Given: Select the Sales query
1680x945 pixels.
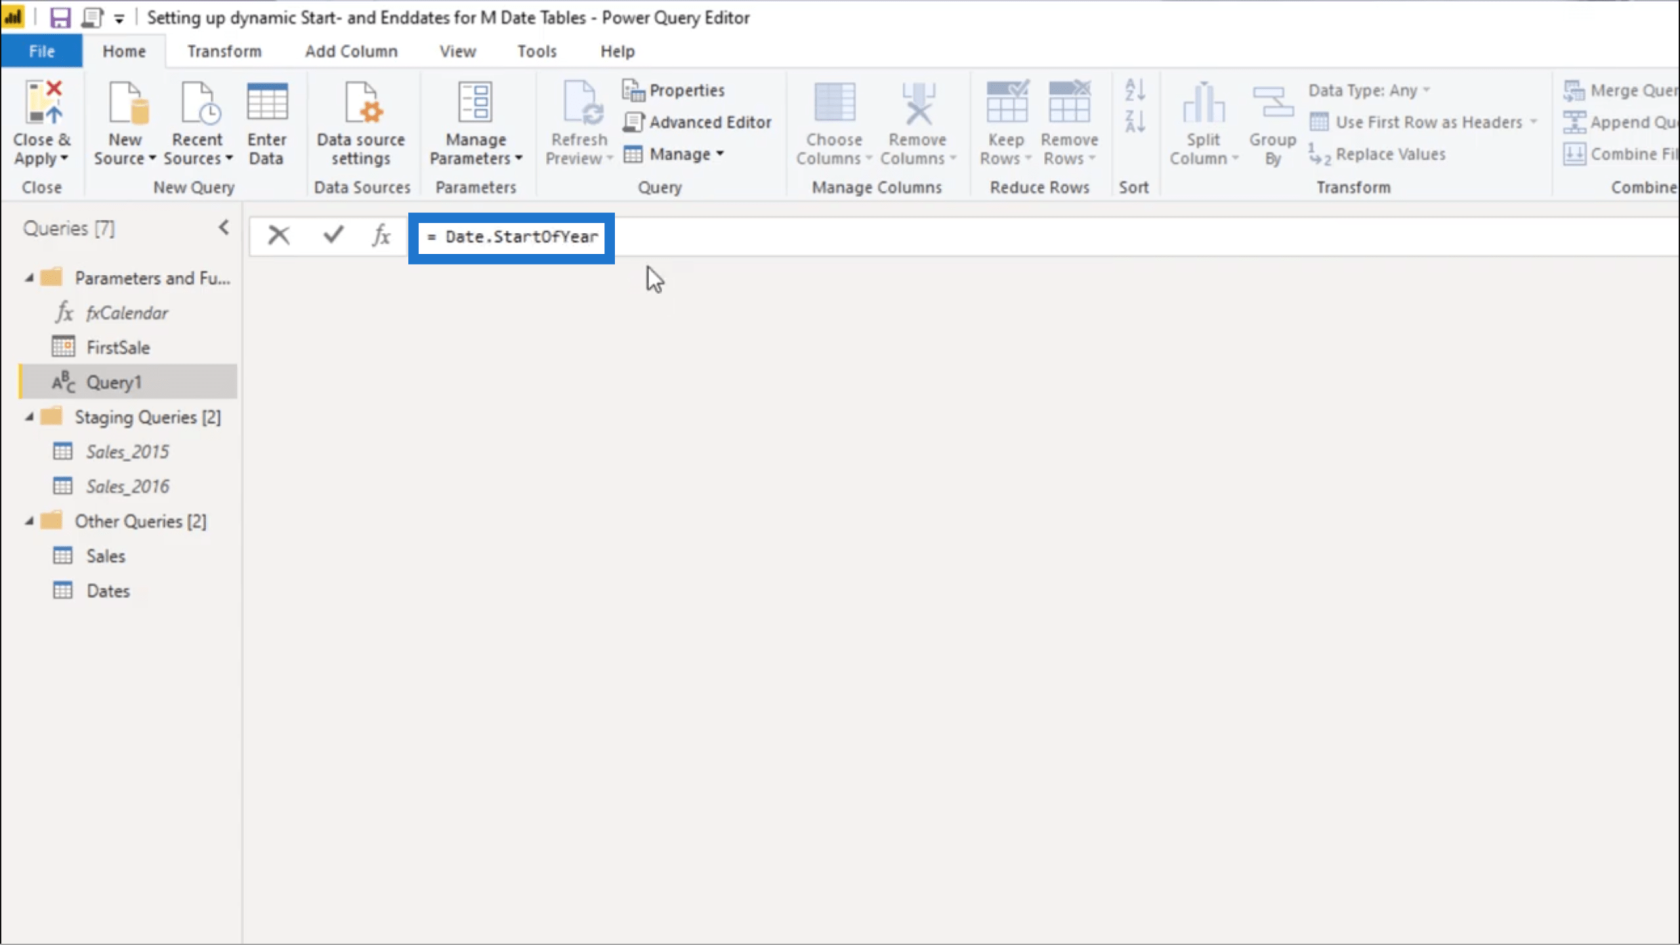Looking at the screenshot, I should pos(105,556).
